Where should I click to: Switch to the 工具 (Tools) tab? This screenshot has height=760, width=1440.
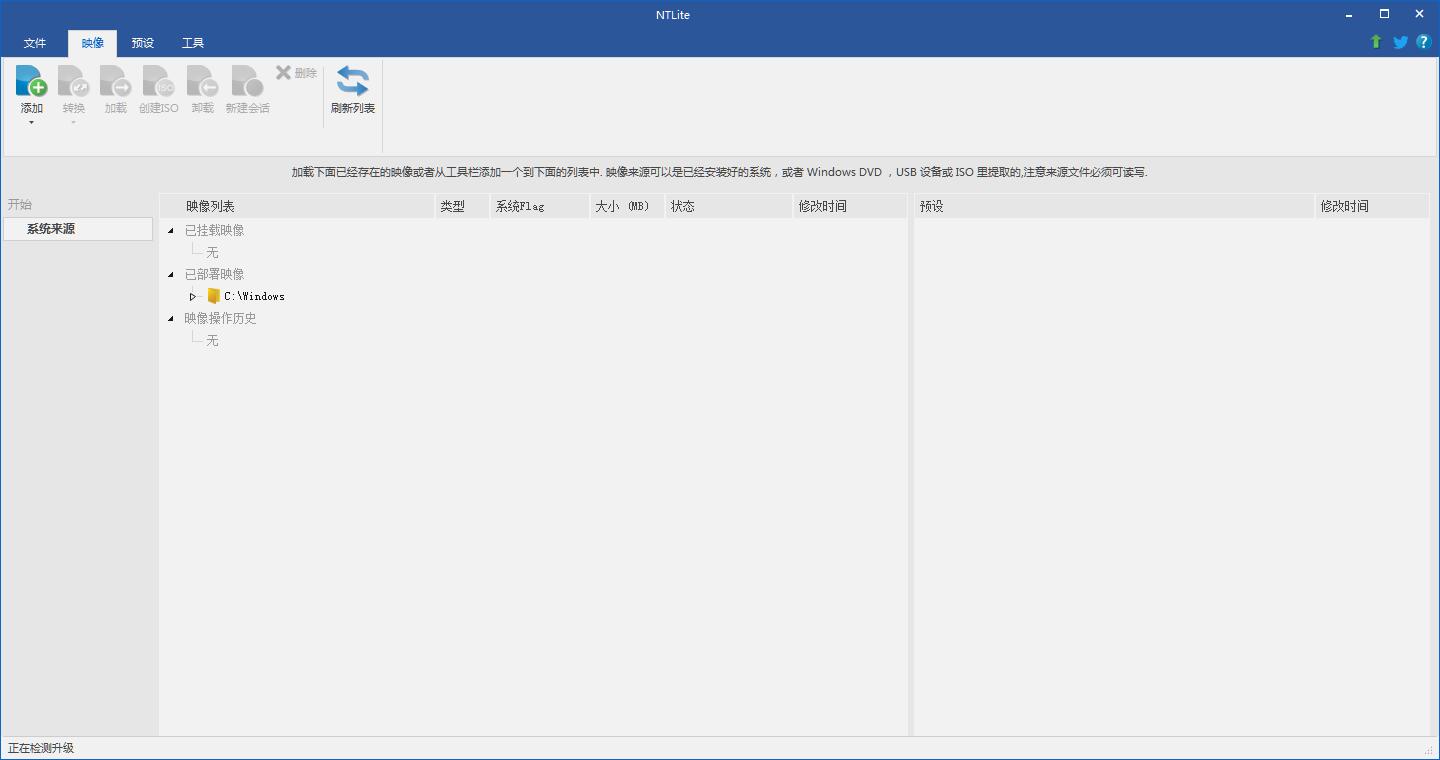[192, 42]
